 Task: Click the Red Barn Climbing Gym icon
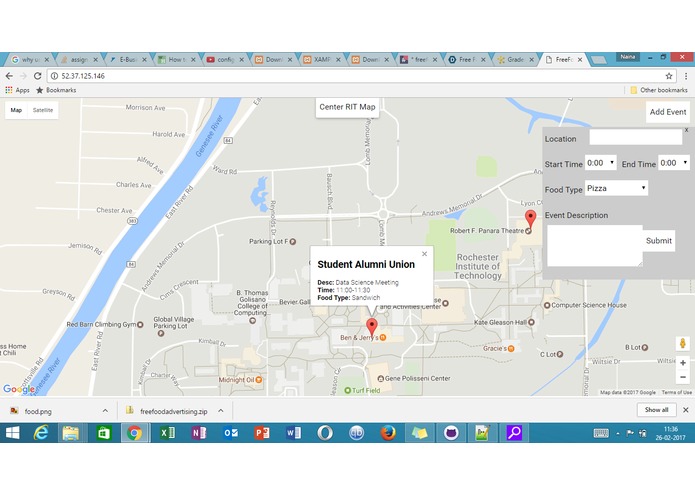click(140, 324)
